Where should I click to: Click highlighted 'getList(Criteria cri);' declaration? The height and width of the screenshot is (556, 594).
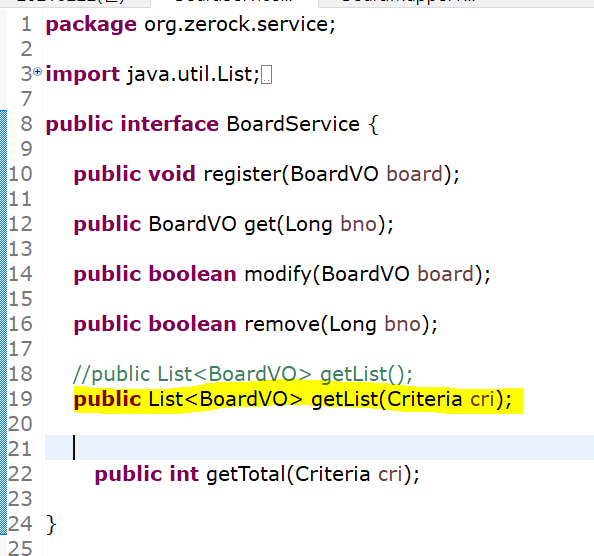[x=411, y=399]
